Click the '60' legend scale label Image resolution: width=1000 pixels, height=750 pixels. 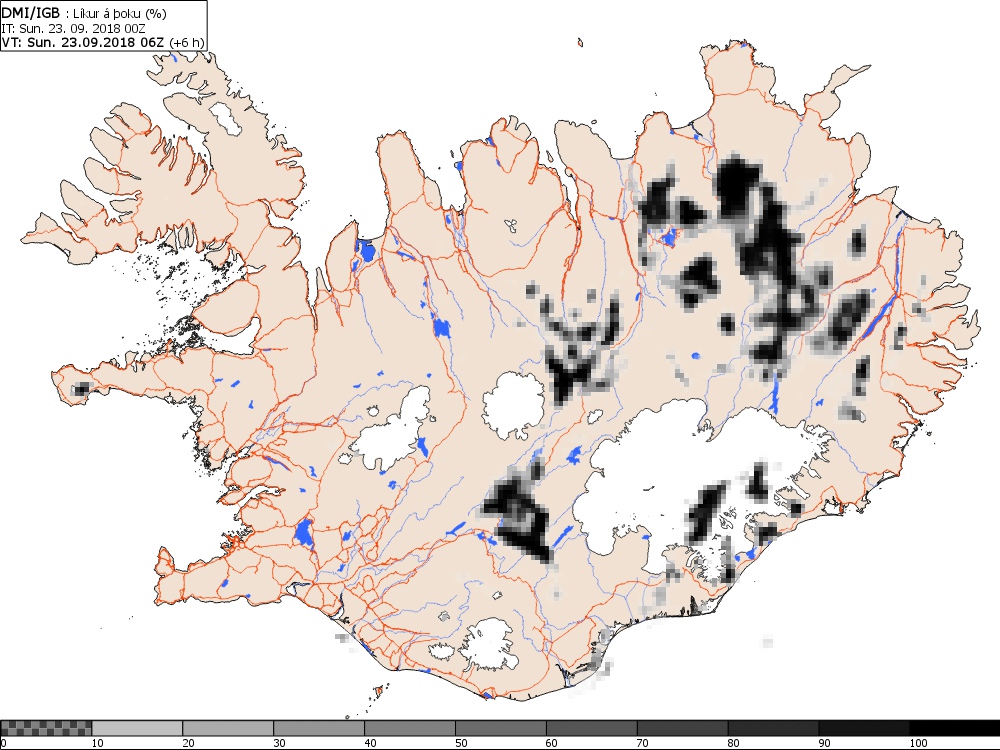[x=552, y=743]
